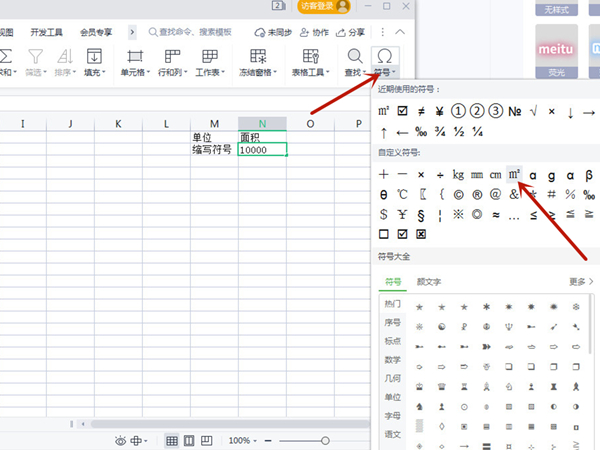
Task: Open the Cells (单元格) menu
Action: point(135,62)
